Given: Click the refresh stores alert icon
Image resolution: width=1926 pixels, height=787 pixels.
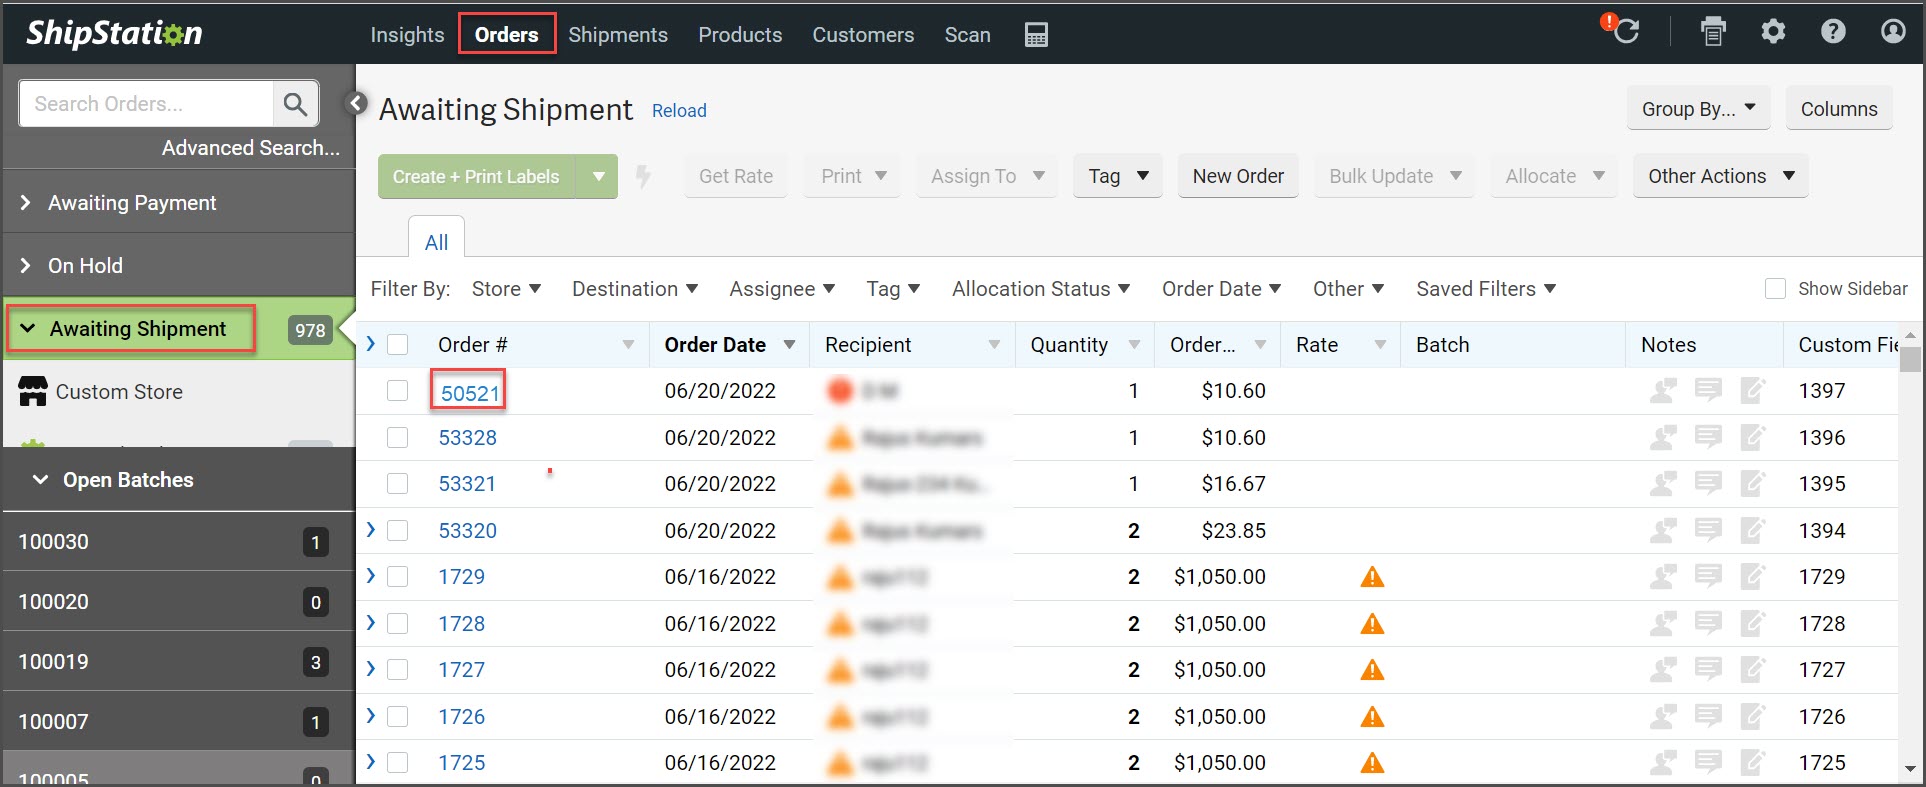Looking at the screenshot, I should 1621,29.
